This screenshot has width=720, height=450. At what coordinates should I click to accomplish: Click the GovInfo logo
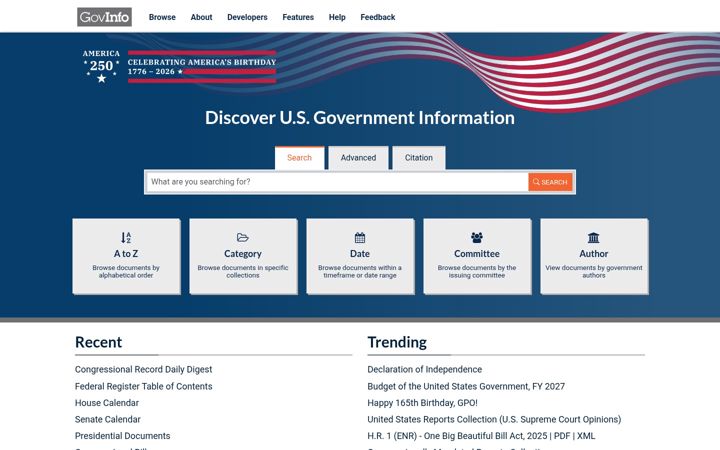[104, 17]
